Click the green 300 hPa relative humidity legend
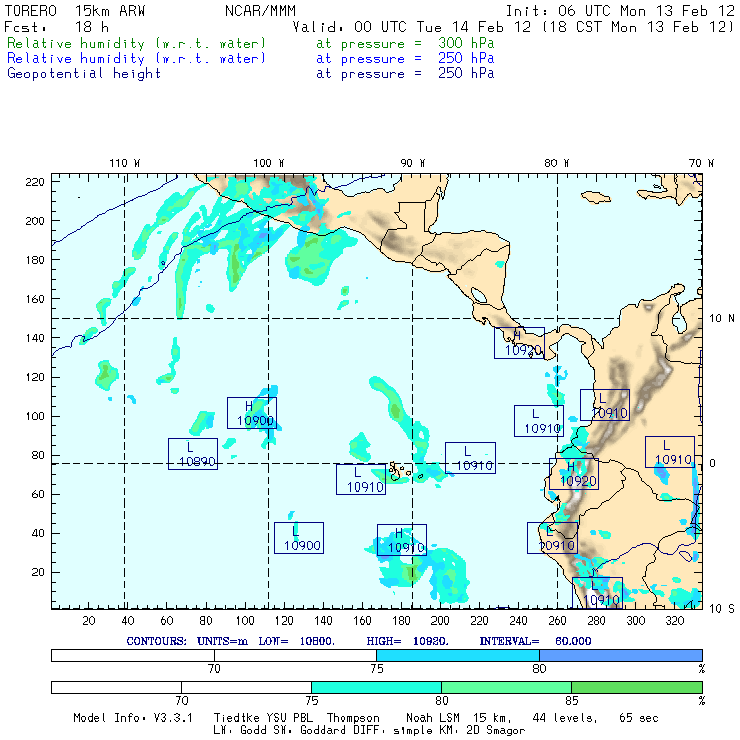The width and height of the screenshot is (740, 740). (x=137, y=44)
